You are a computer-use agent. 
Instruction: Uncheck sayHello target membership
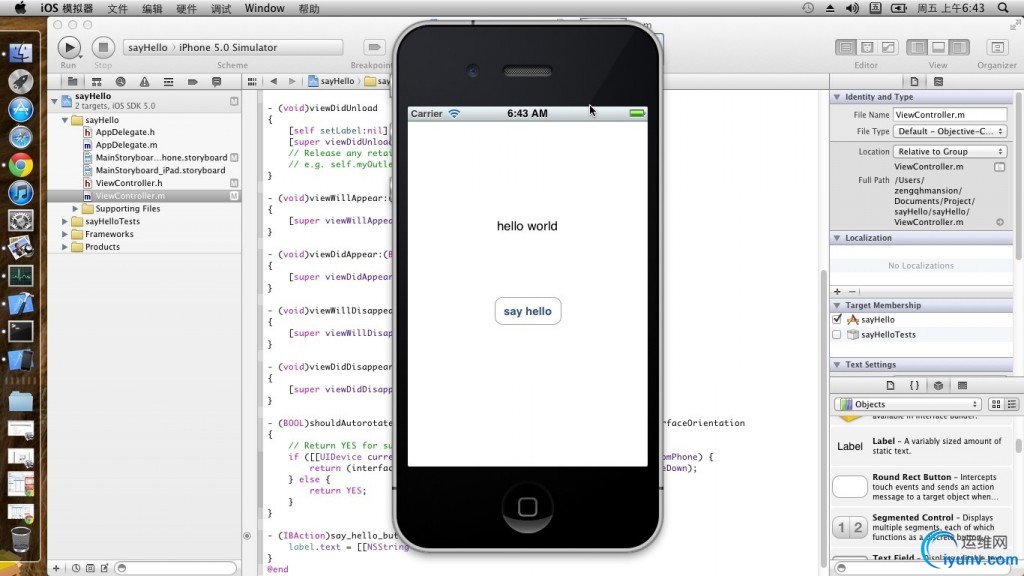pos(837,319)
